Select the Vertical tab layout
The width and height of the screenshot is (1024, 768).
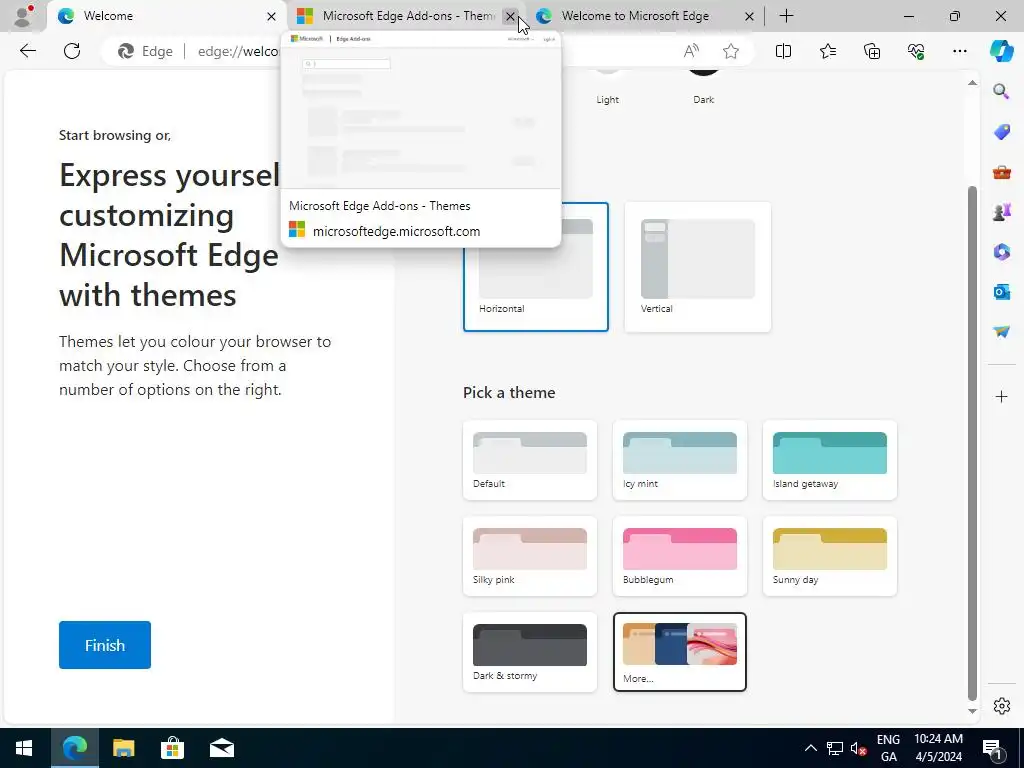697,267
